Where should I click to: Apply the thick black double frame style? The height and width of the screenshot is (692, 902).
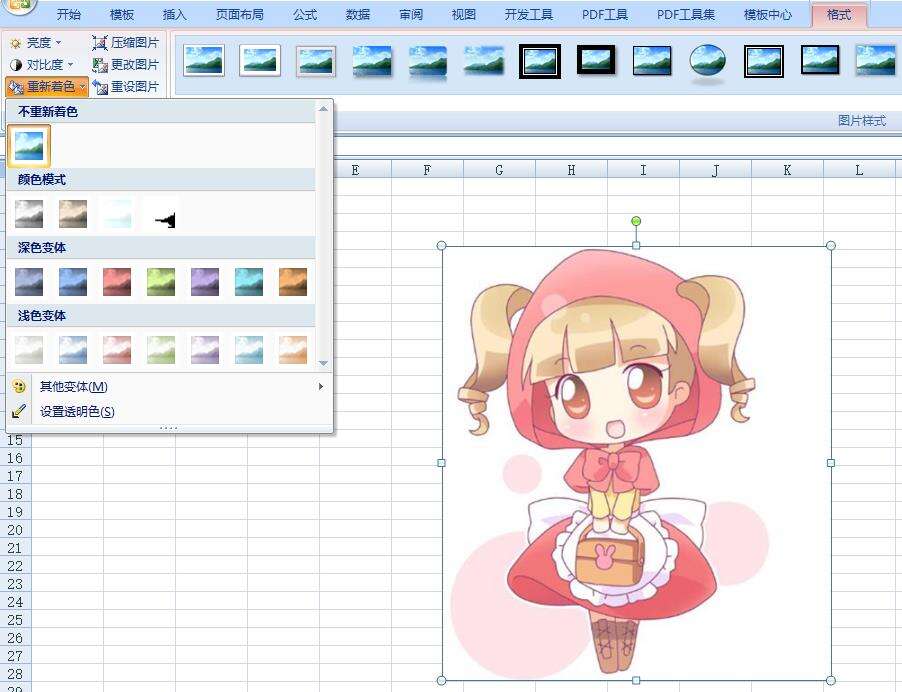540,61
